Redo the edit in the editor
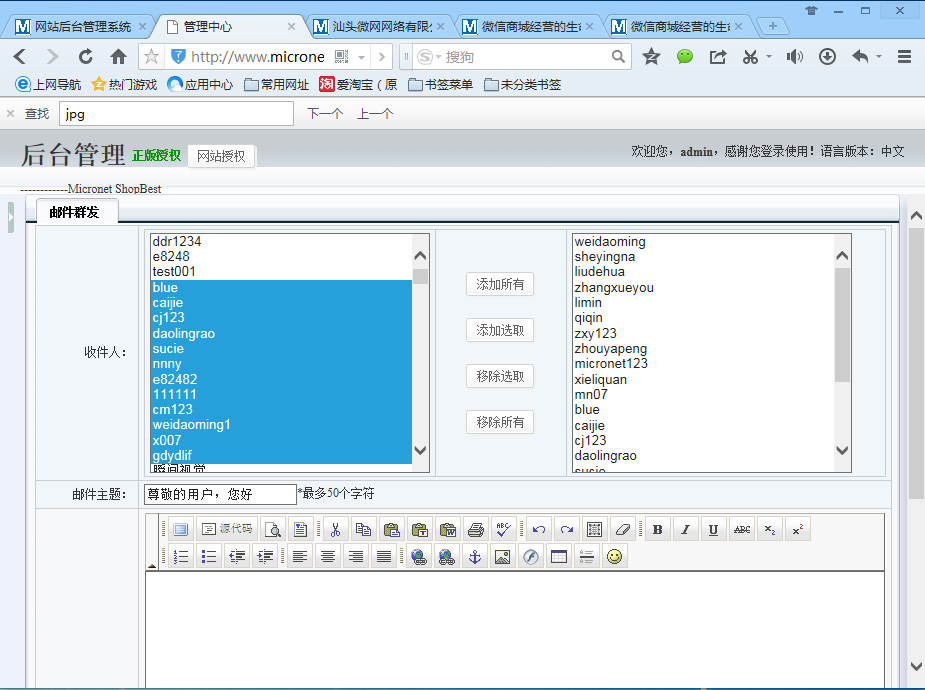 point(567,529)
